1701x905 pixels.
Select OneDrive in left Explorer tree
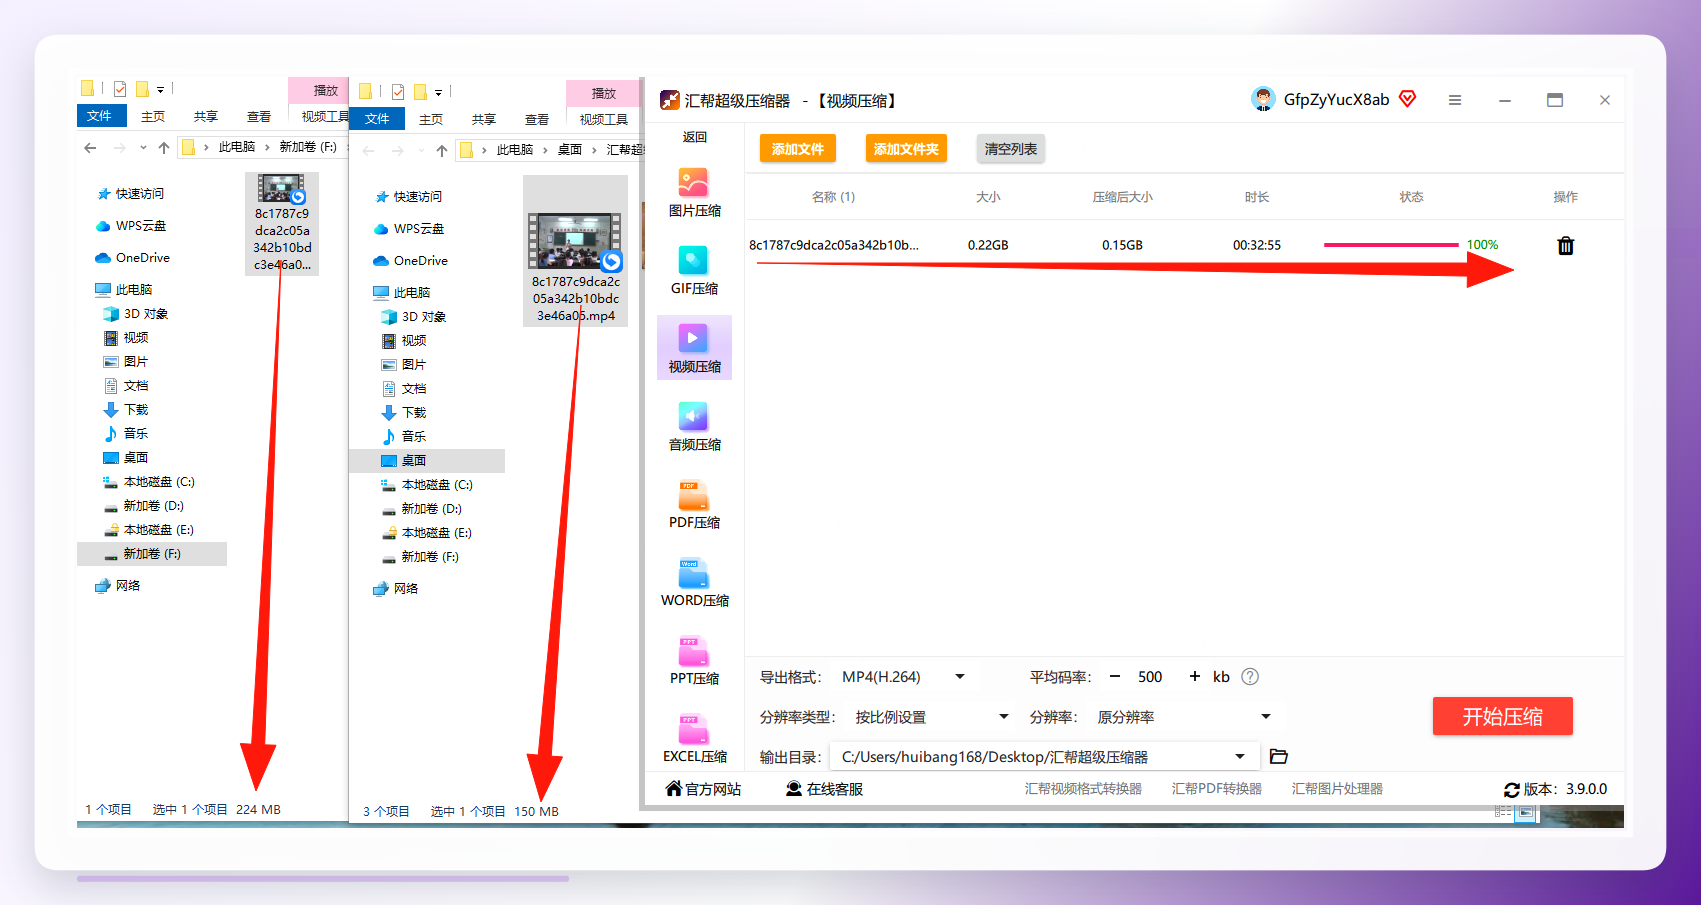[132, 258]
